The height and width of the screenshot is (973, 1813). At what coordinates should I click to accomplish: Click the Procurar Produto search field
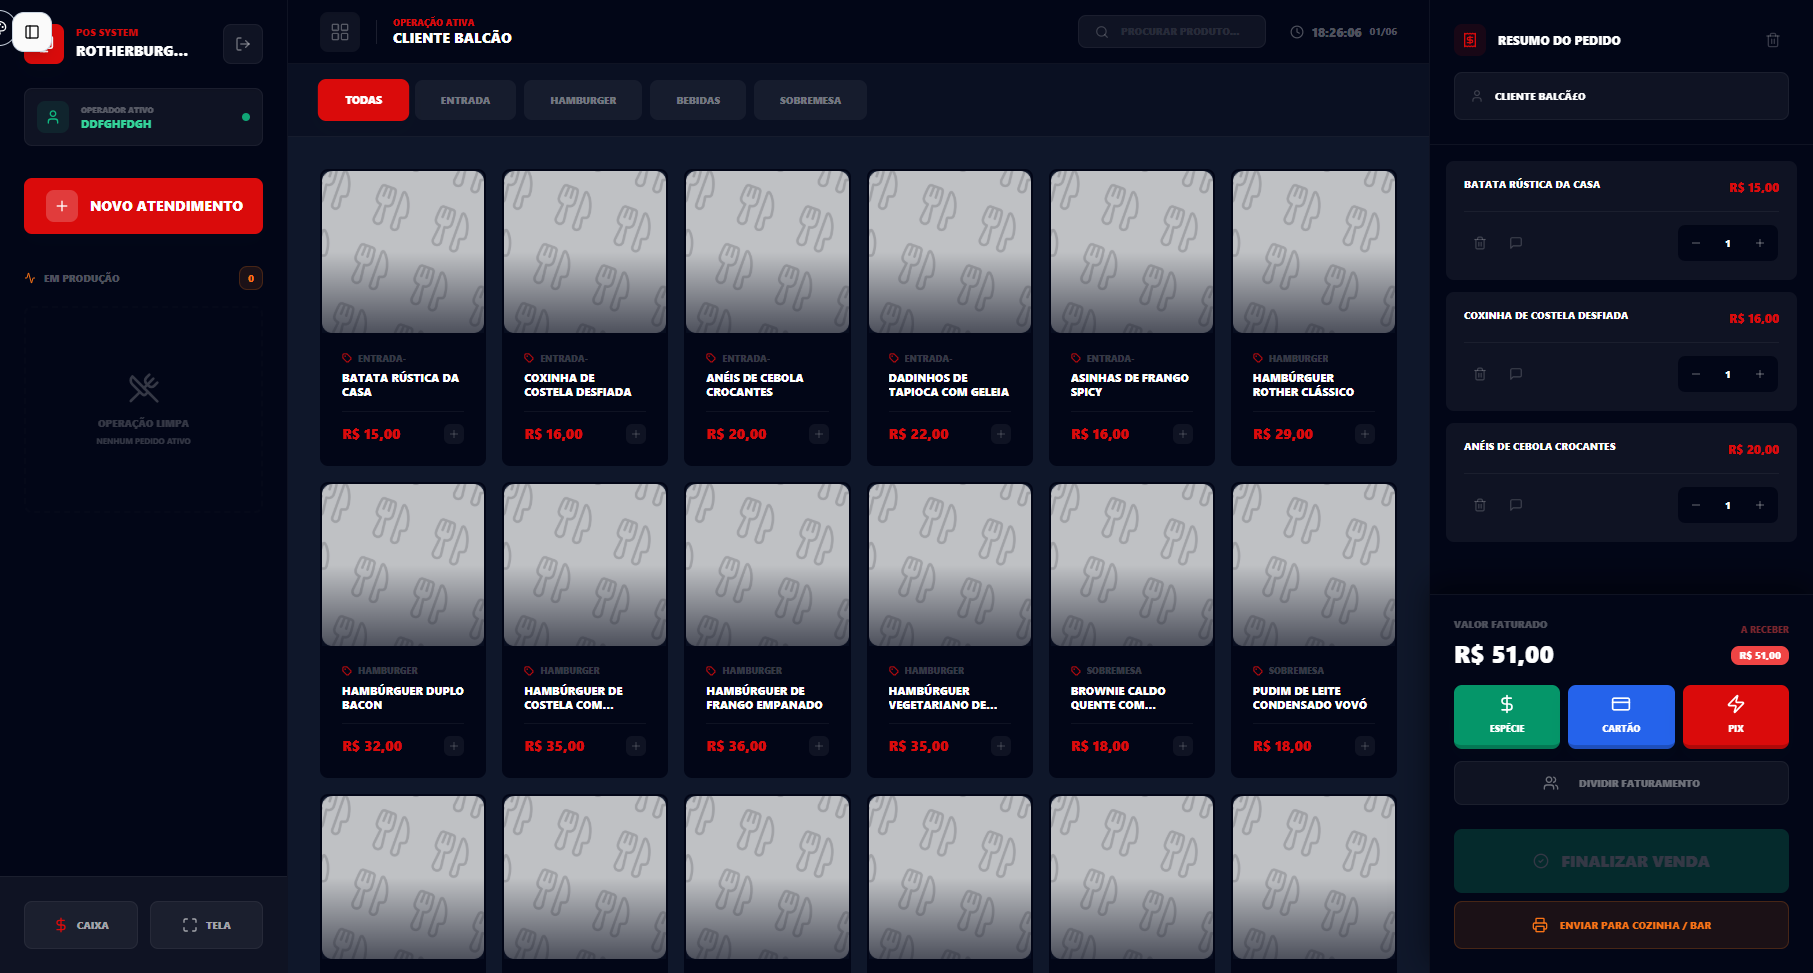tap(1172, 32)
